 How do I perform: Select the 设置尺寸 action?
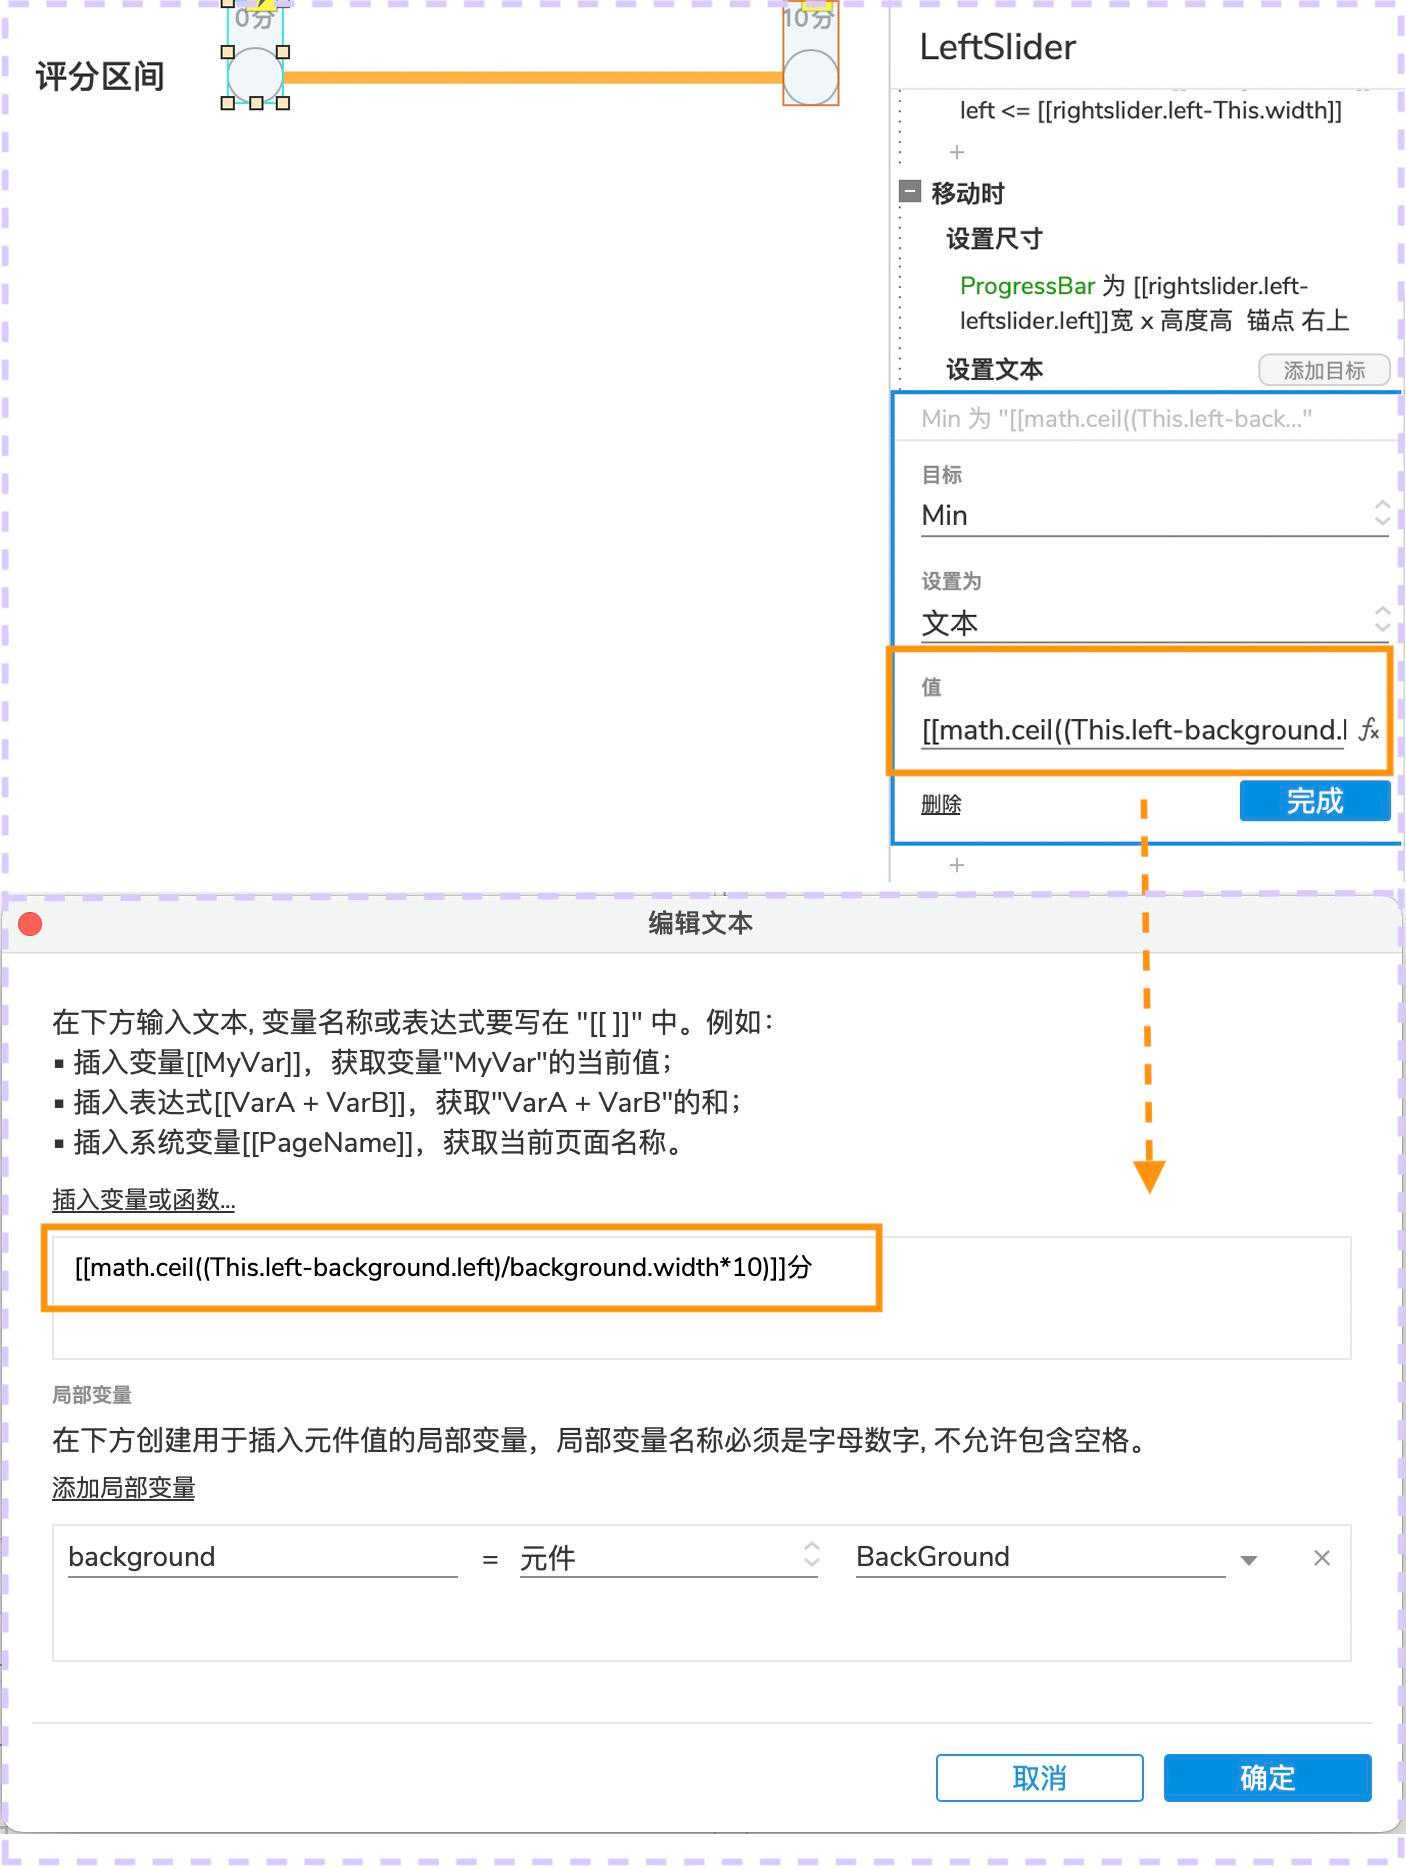point(994,239)
